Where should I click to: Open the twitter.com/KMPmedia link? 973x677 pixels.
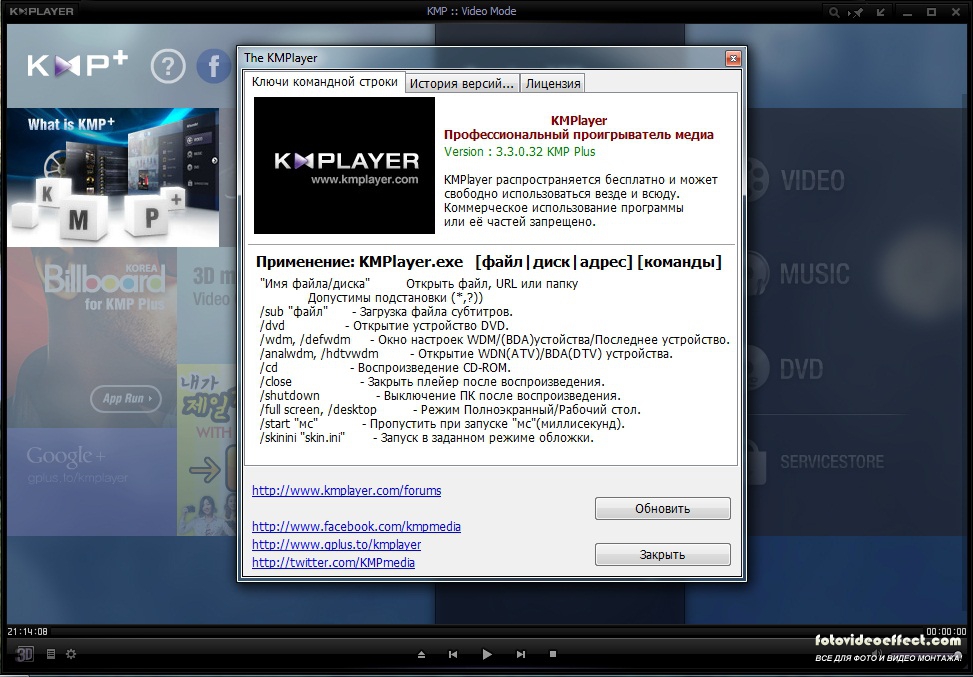pyautogui.click(x=333, y=563)
